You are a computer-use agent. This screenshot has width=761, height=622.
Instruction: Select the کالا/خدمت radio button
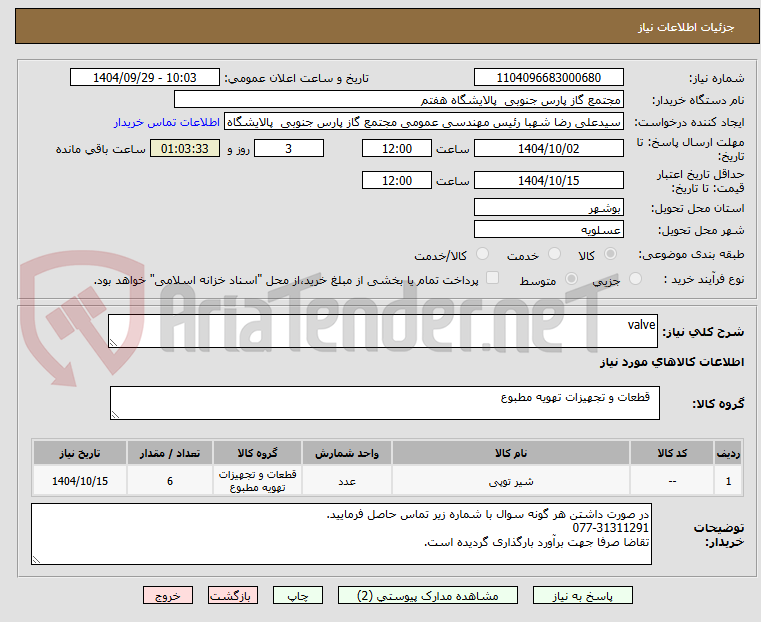[x=482, y=254]
